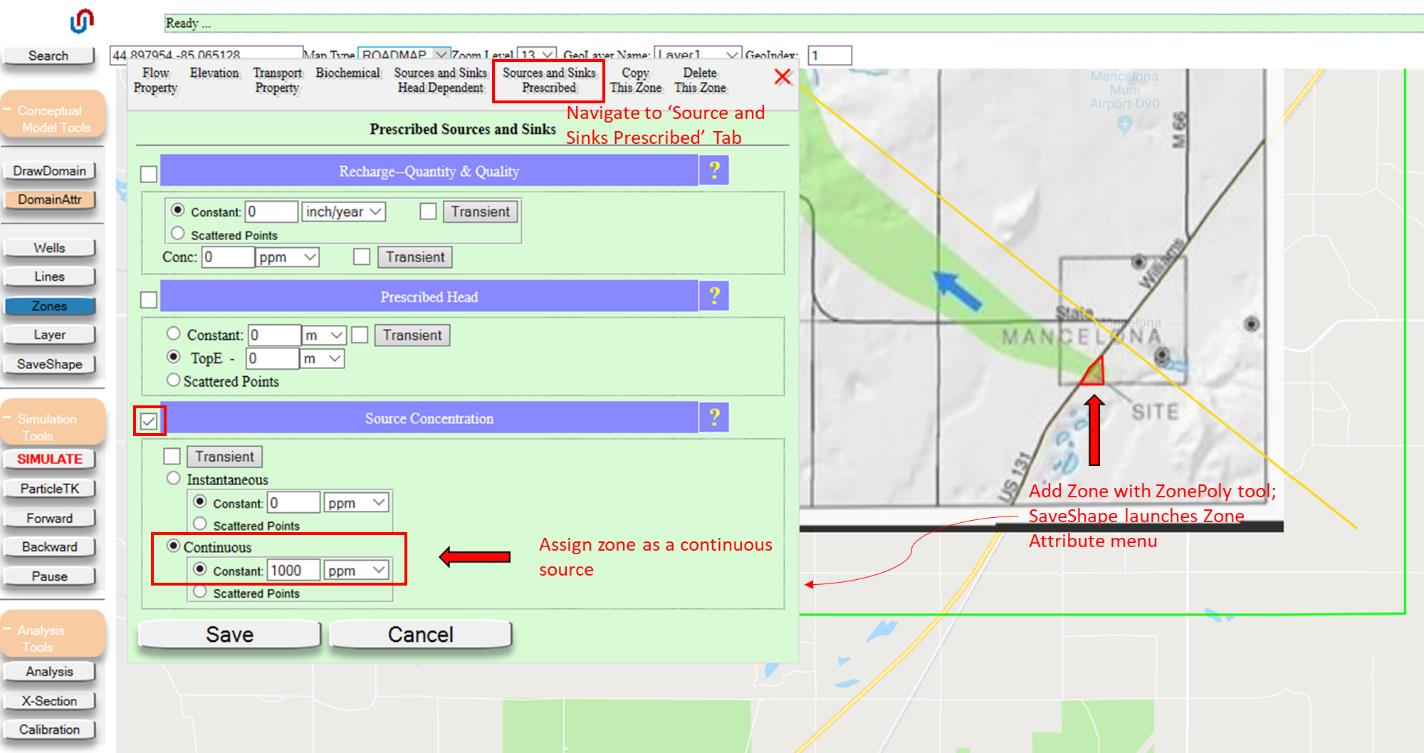This screenshot has width=1424, height=753.
Task: Select the Continuous source radio button
Action: click(174, 546)
